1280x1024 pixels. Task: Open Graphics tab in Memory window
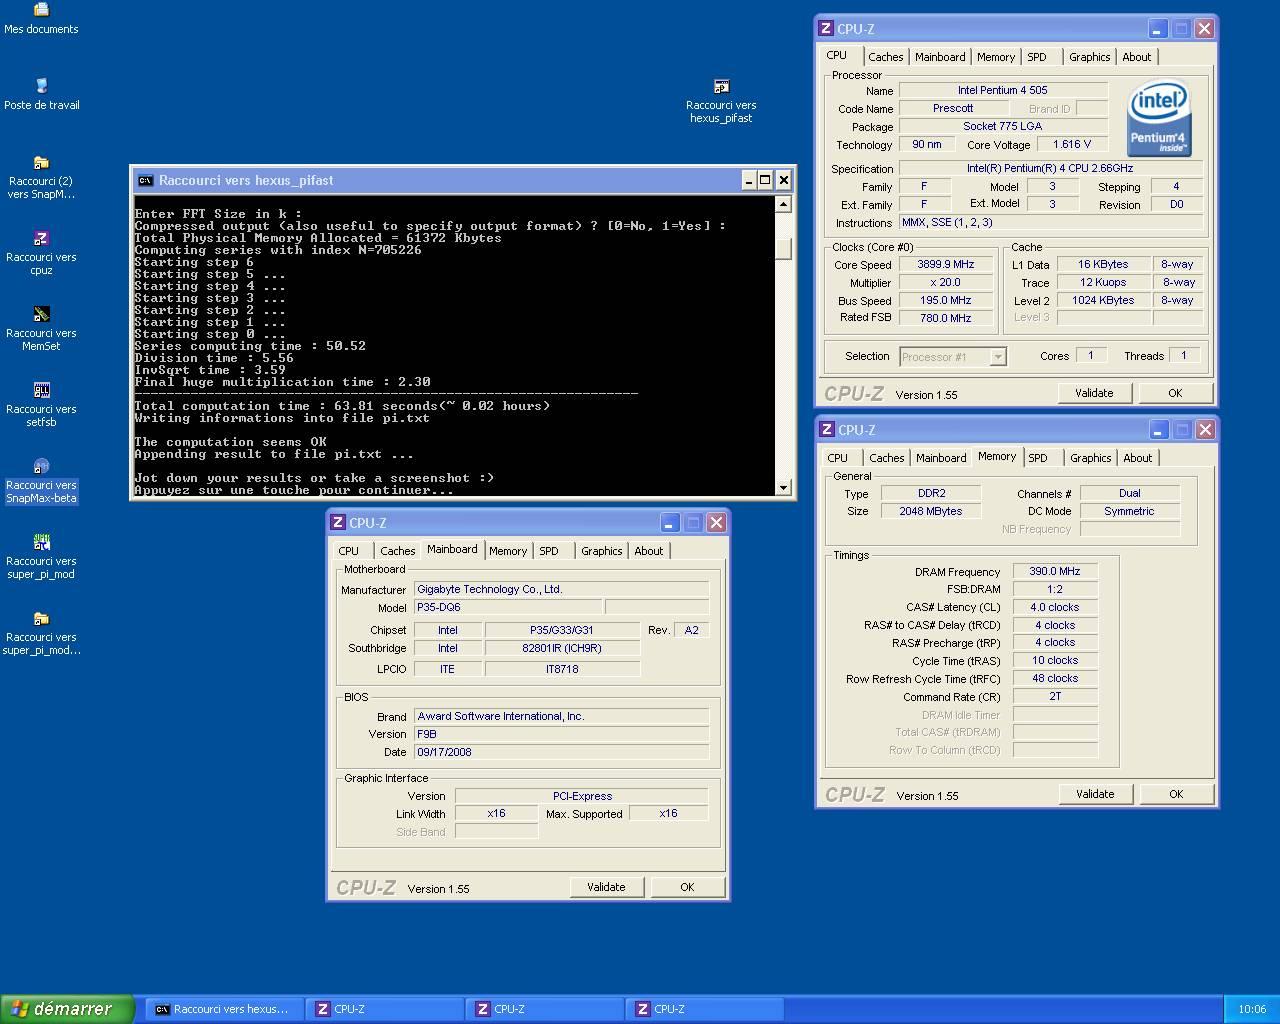point(1090,458)
